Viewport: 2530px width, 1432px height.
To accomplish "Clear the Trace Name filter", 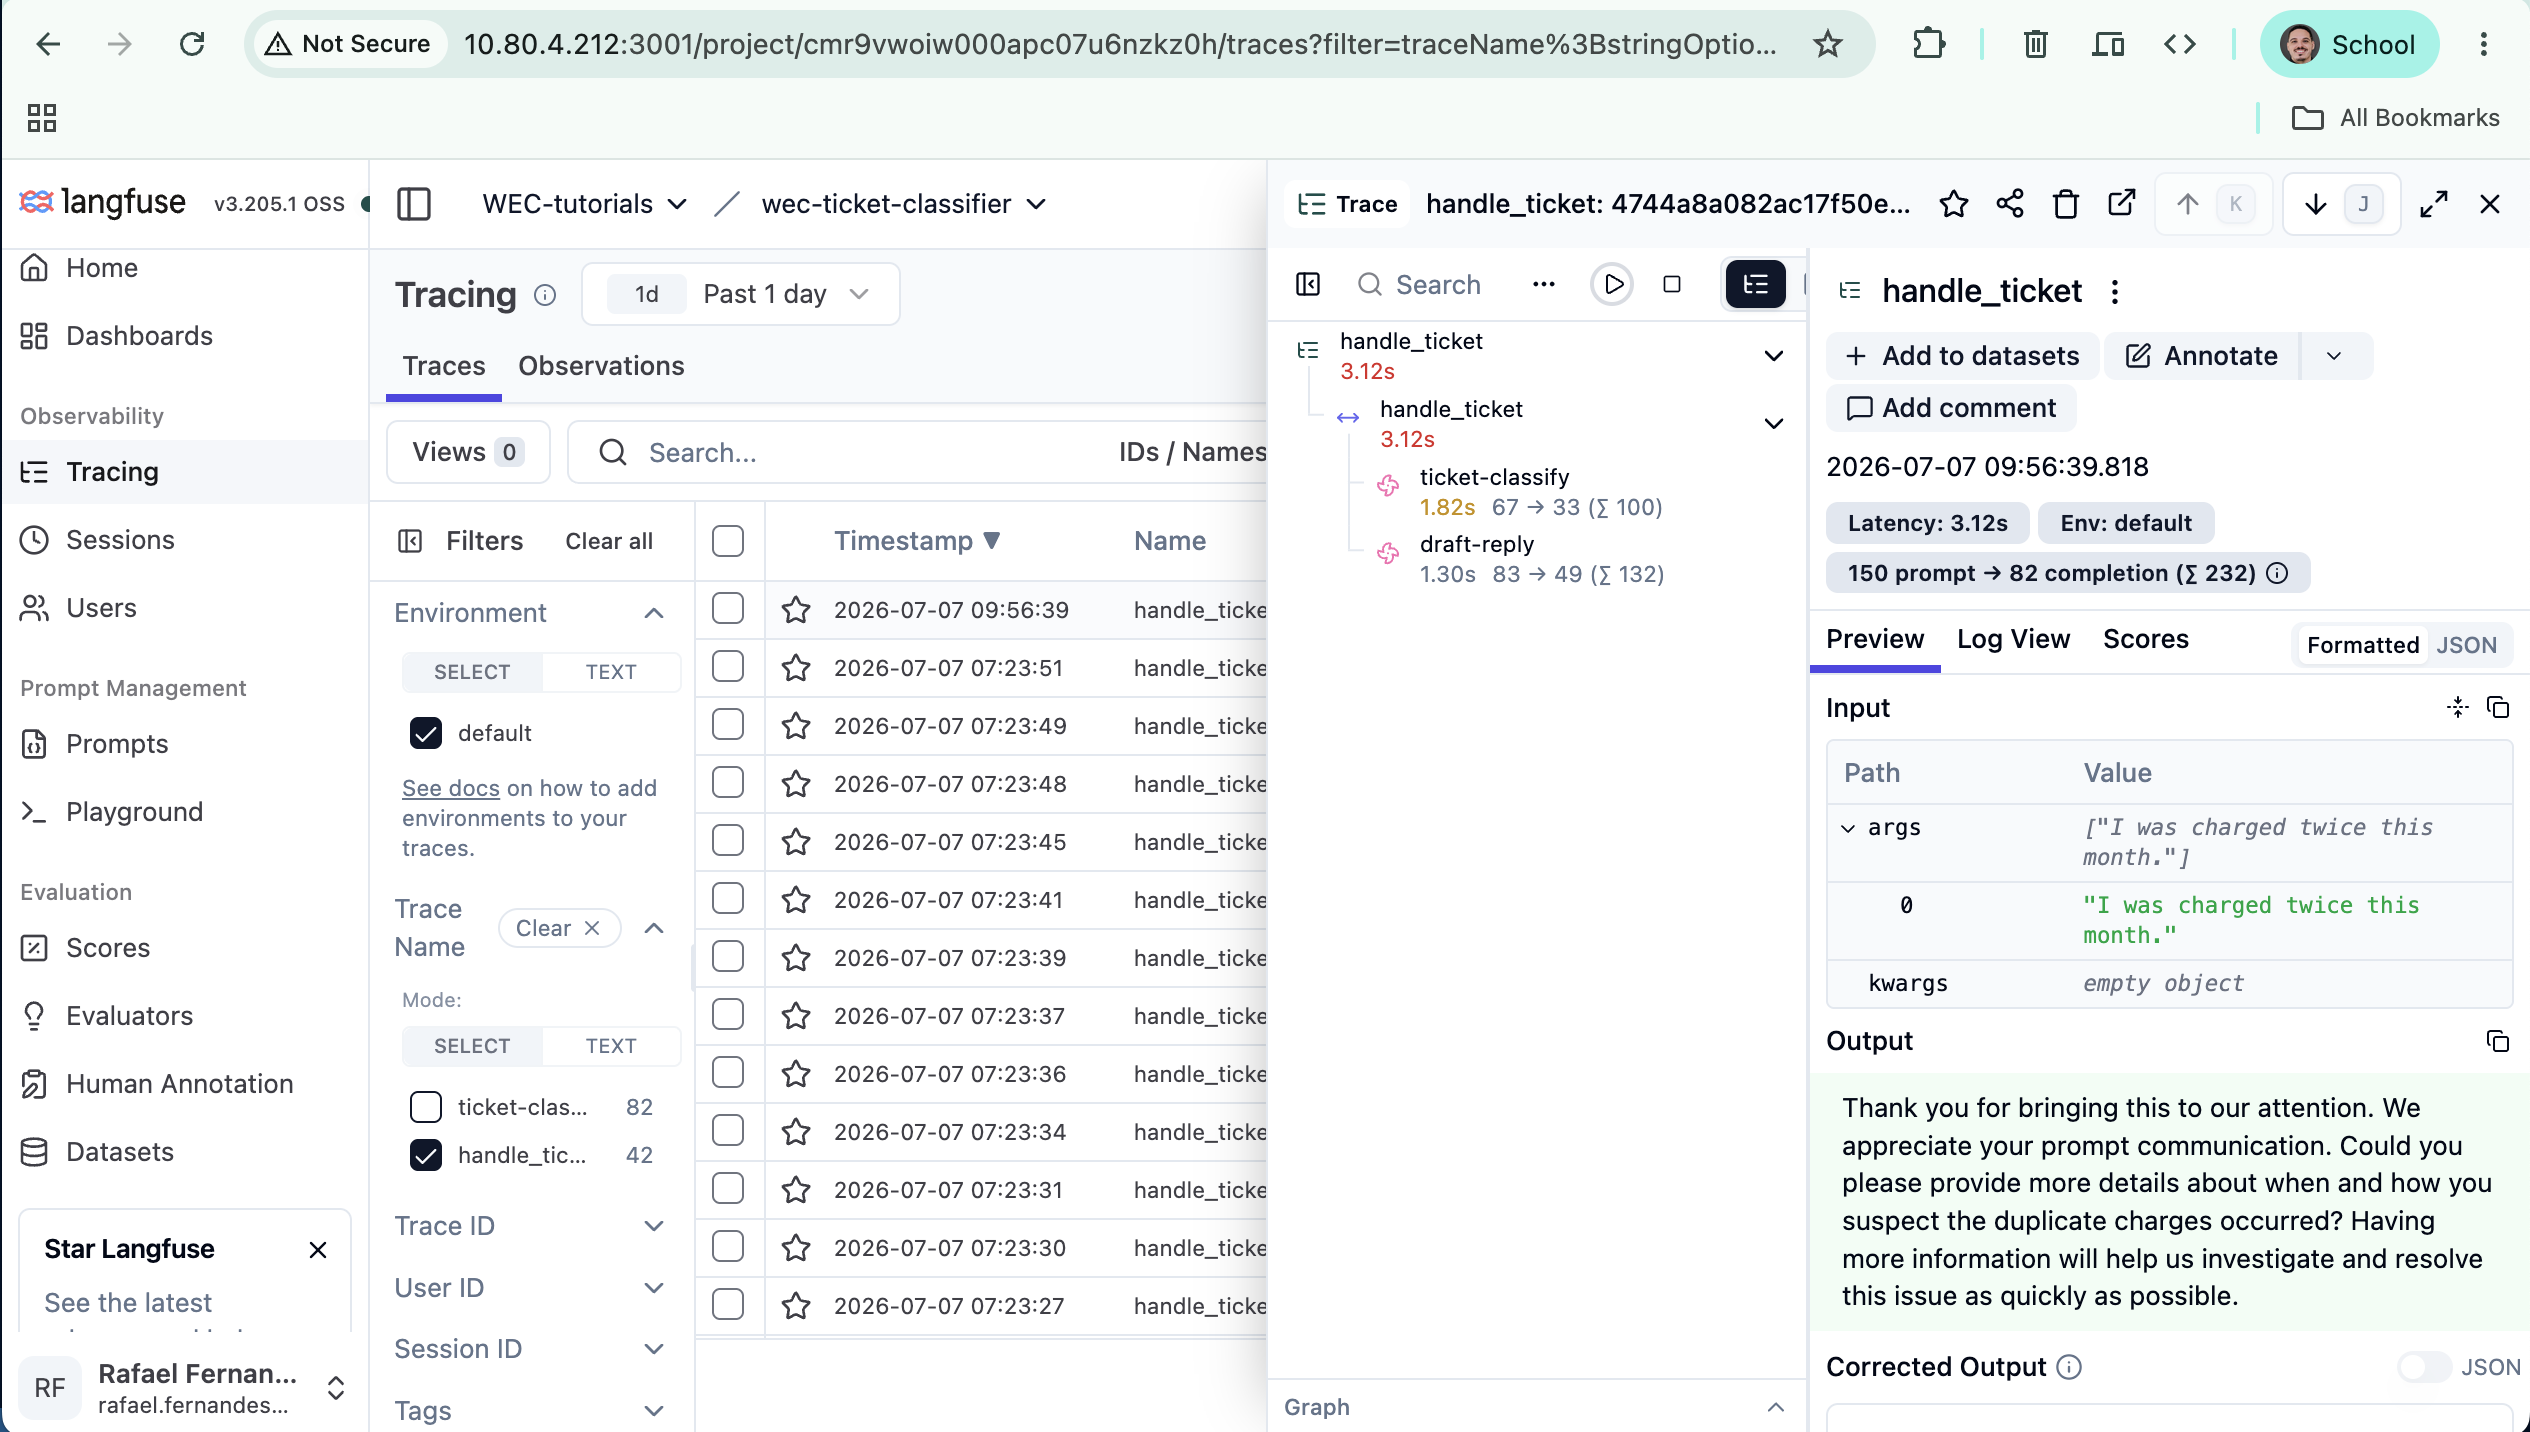I will click(x=559, y=928).
